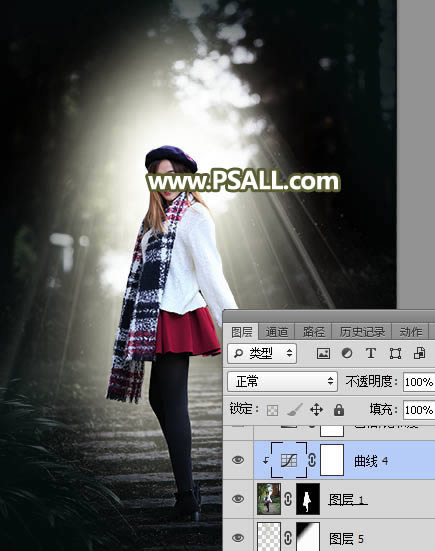
Task: Hide the 曲线 4 curves layer
Action: tap(238, 460)
